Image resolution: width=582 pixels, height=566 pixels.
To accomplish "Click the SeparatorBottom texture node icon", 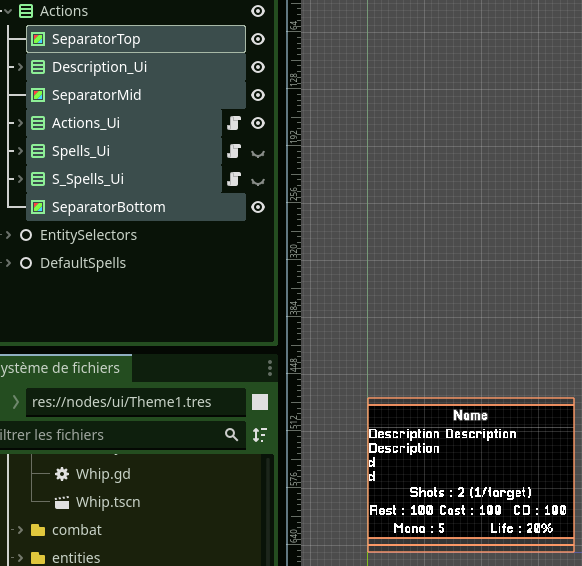I will [x=38, y=207].
